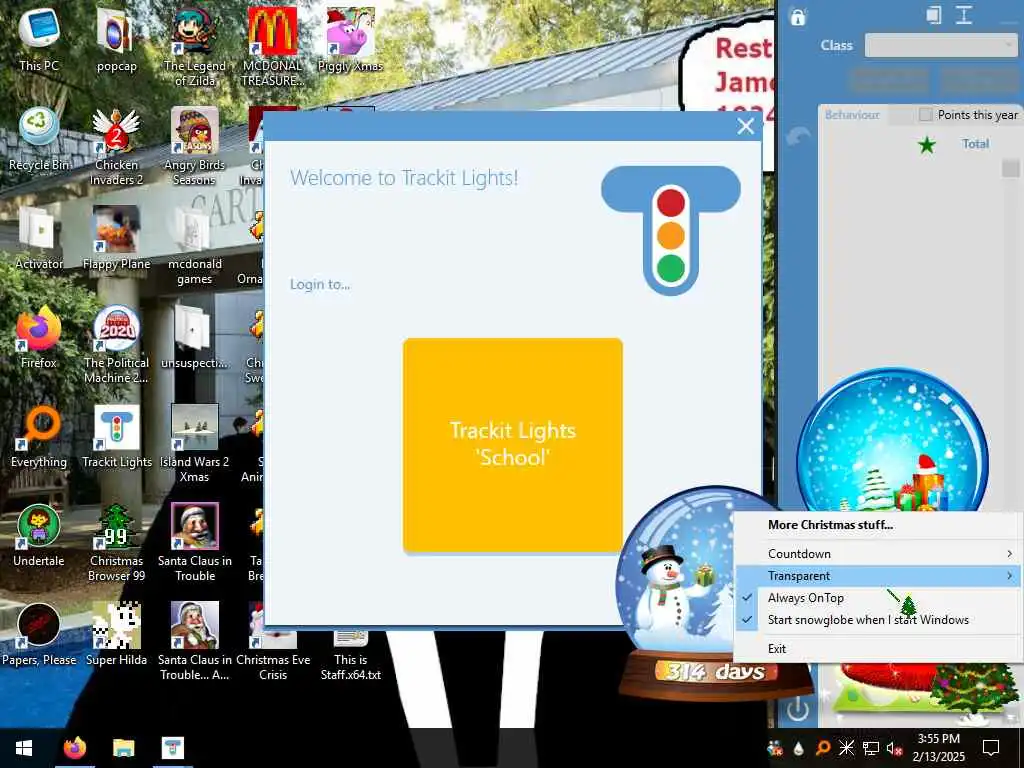The width and height of the screenshot is (1024, 768).
Task: Select the Activator desktop icon
Action: click(39, 238)
